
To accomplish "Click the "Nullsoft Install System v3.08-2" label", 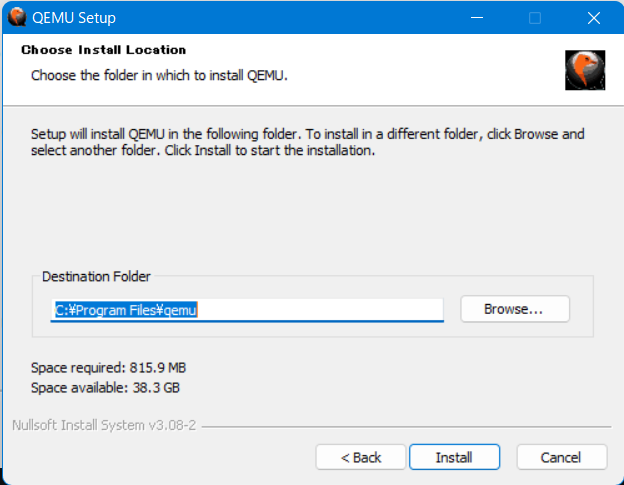I will click(103, 425).
